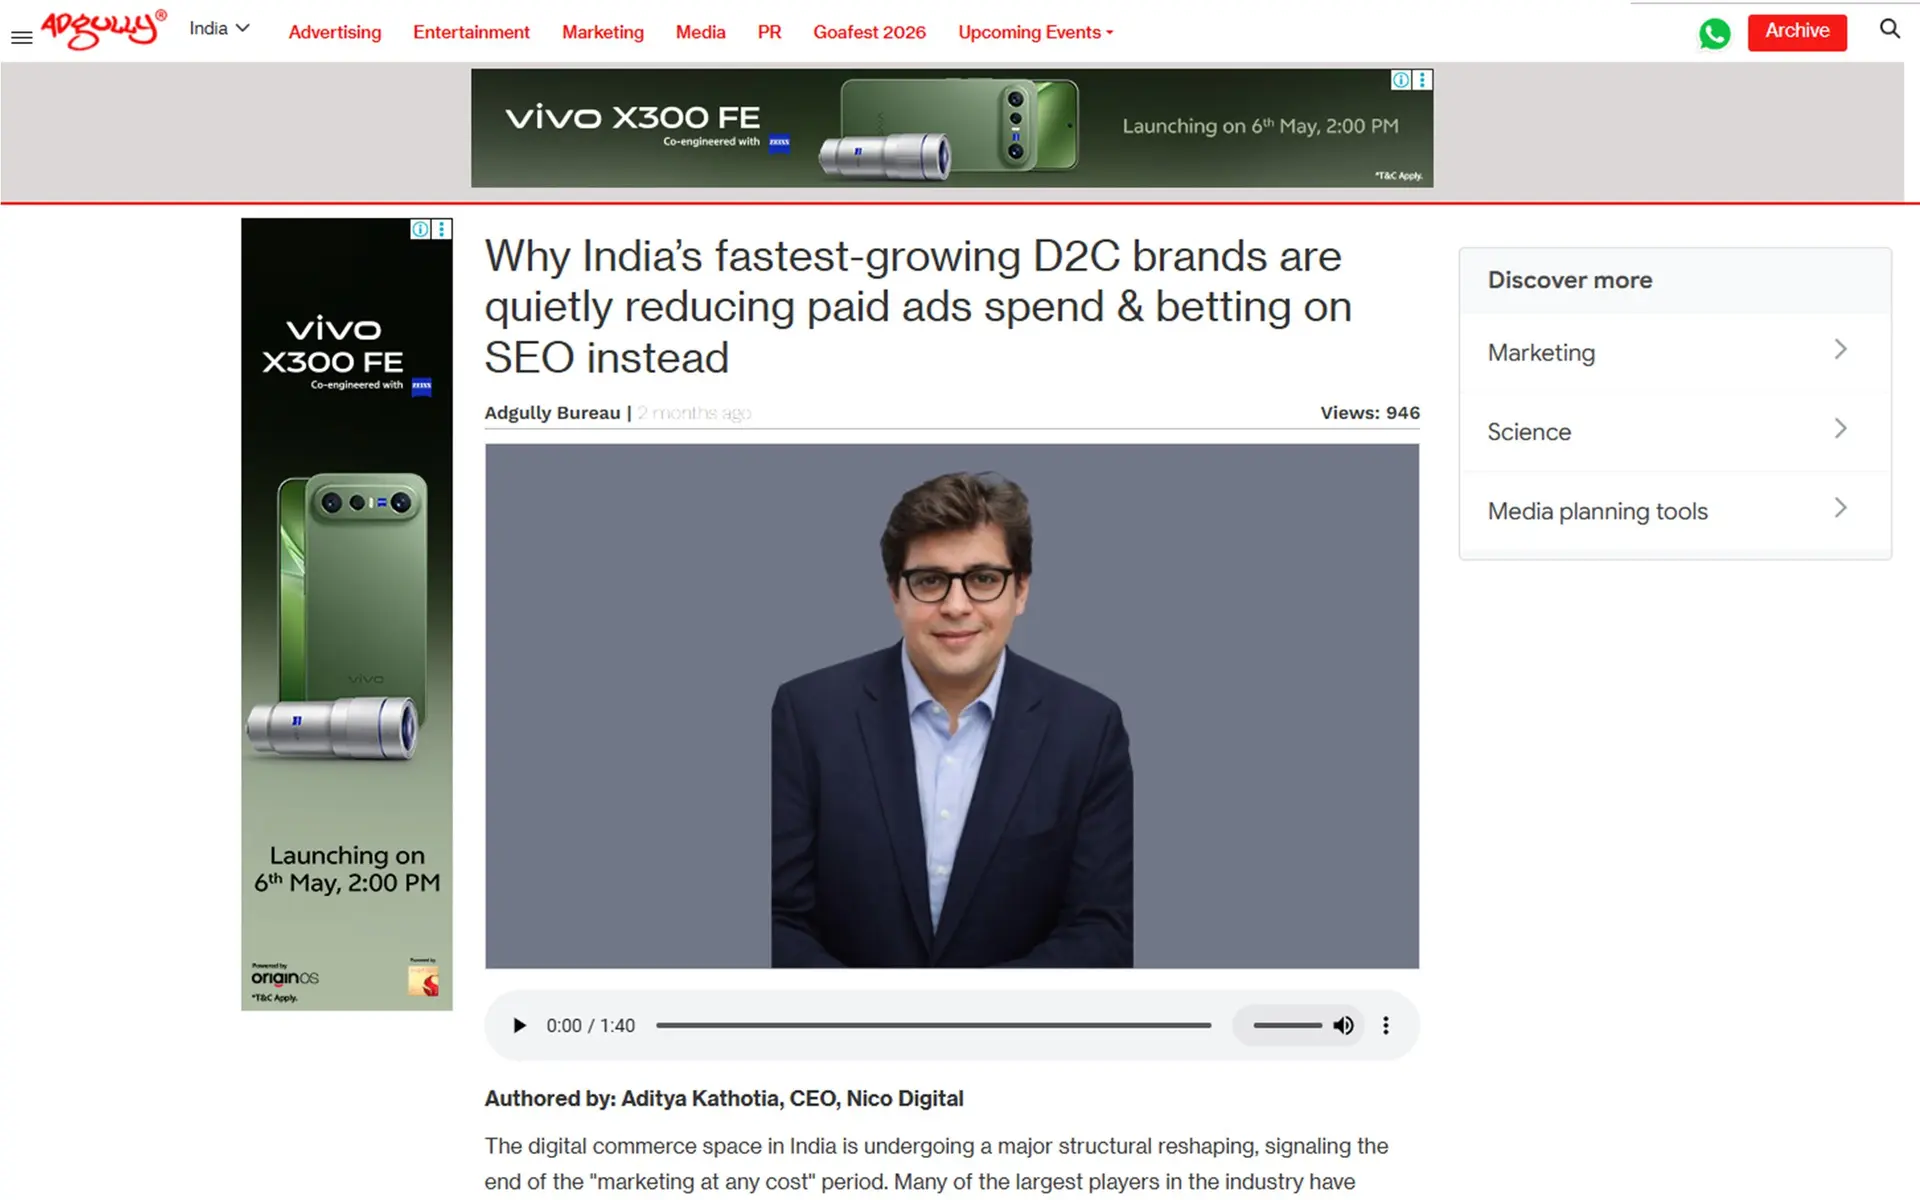Viewport: 1920px width, 1200px height.
Task: Open the Entertainment menu item
Action: coord(471,32)
